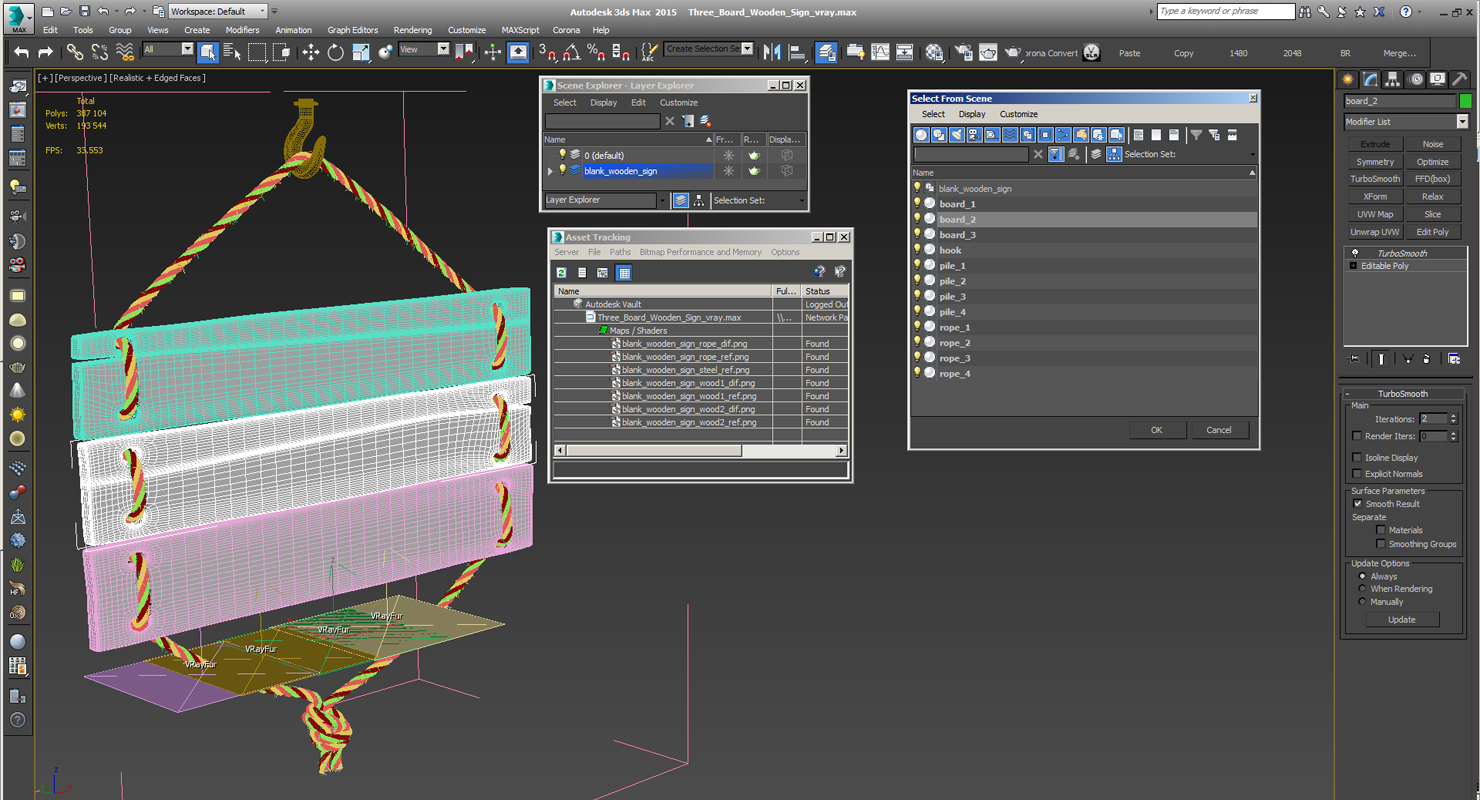
Task: Open the Mirror tool in main toolbar
Action: coord(772,52)
